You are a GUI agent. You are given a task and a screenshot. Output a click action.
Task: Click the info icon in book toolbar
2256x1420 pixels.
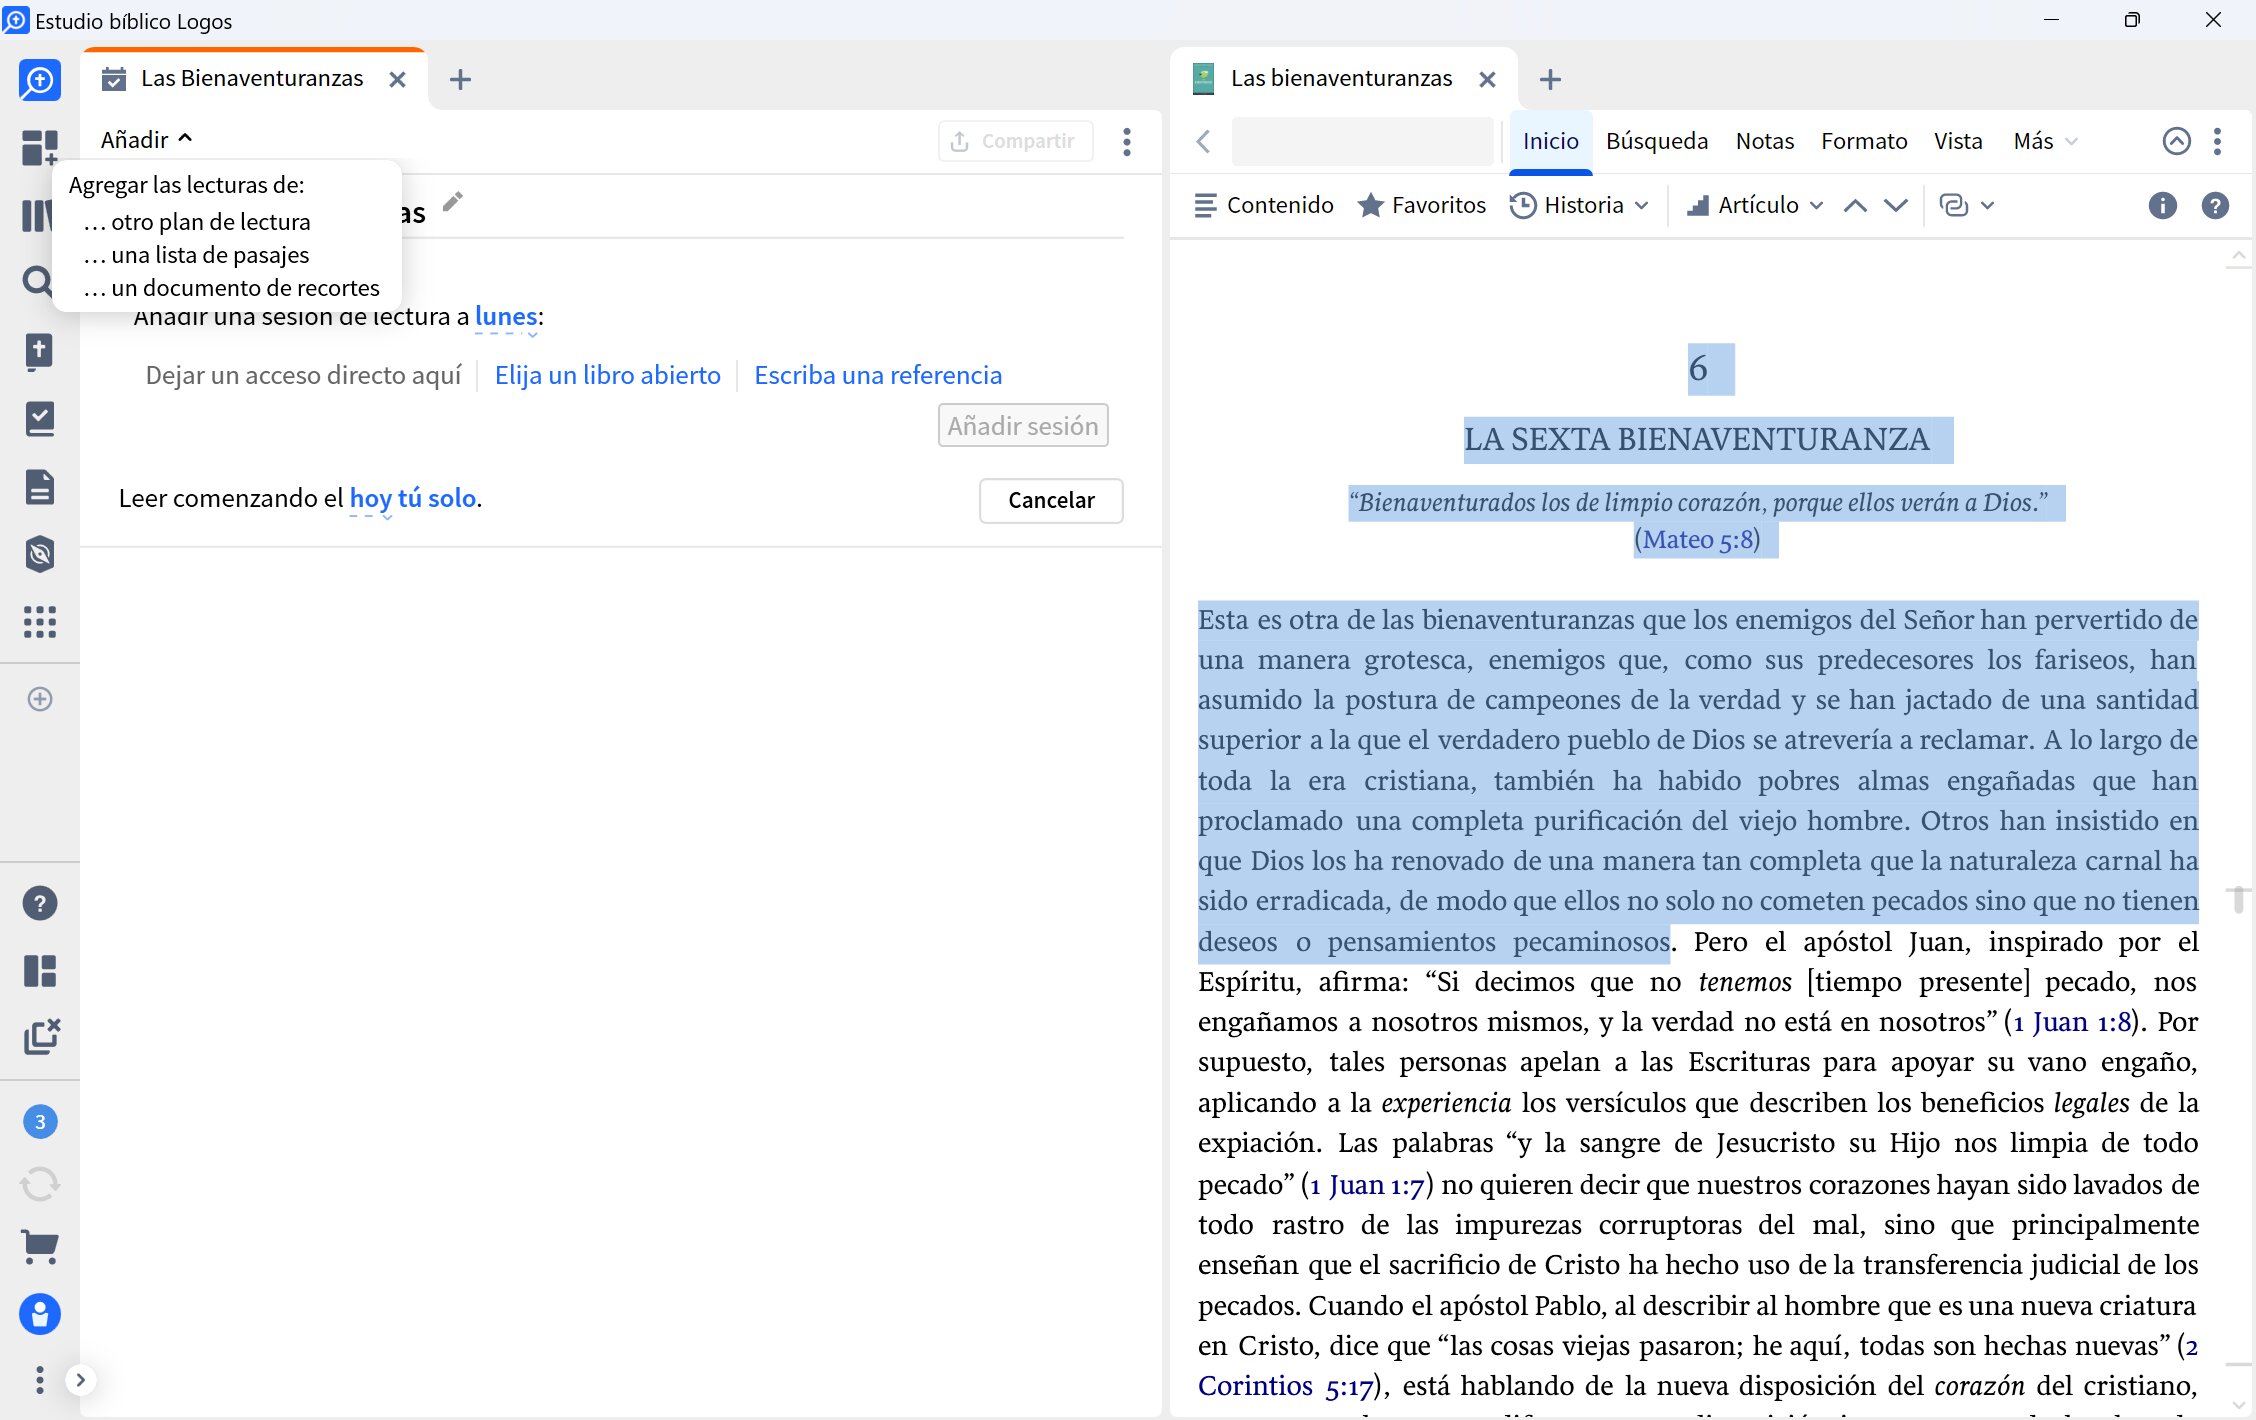(x=2162, y=205)
